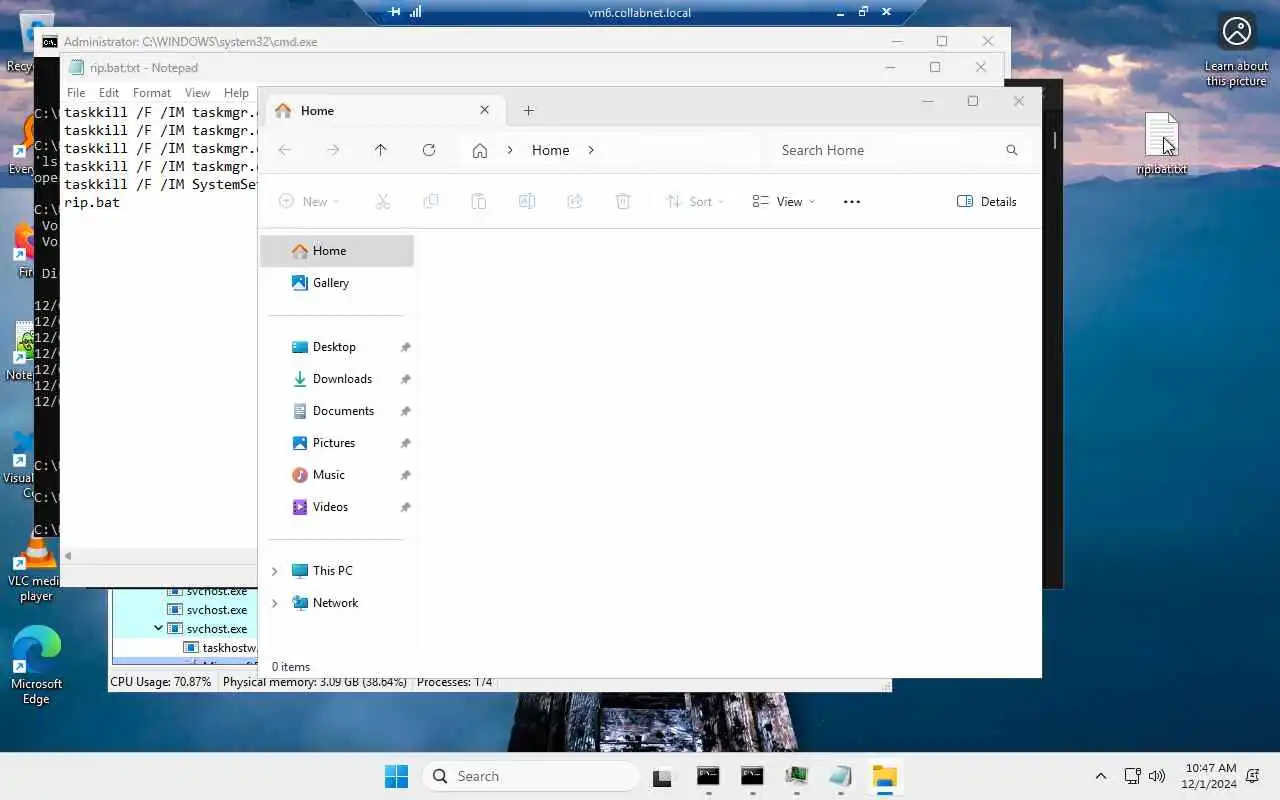This screenshot has height=800, width=1280.
Task: Open Microsoft Edge desktop shortcut
Action: pos(36,665)
